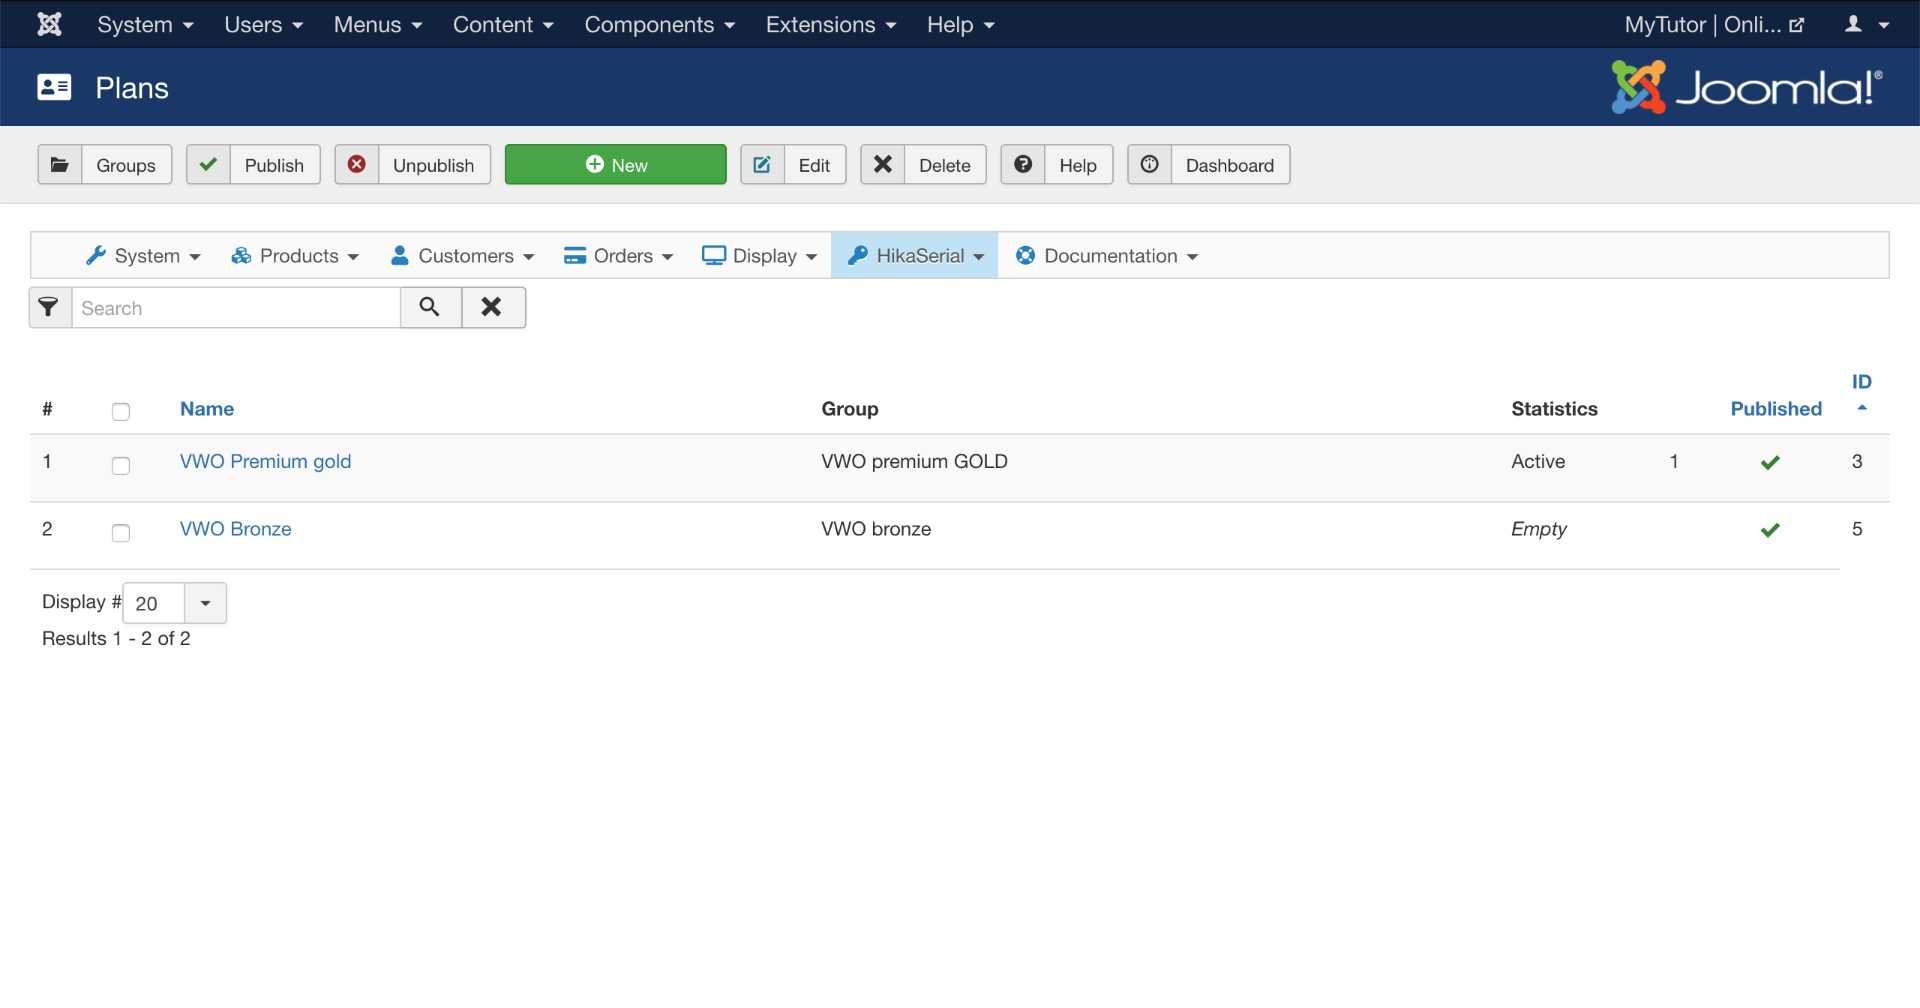
Task: Click the Help button label in toolbar
Action: point(1078,166)
